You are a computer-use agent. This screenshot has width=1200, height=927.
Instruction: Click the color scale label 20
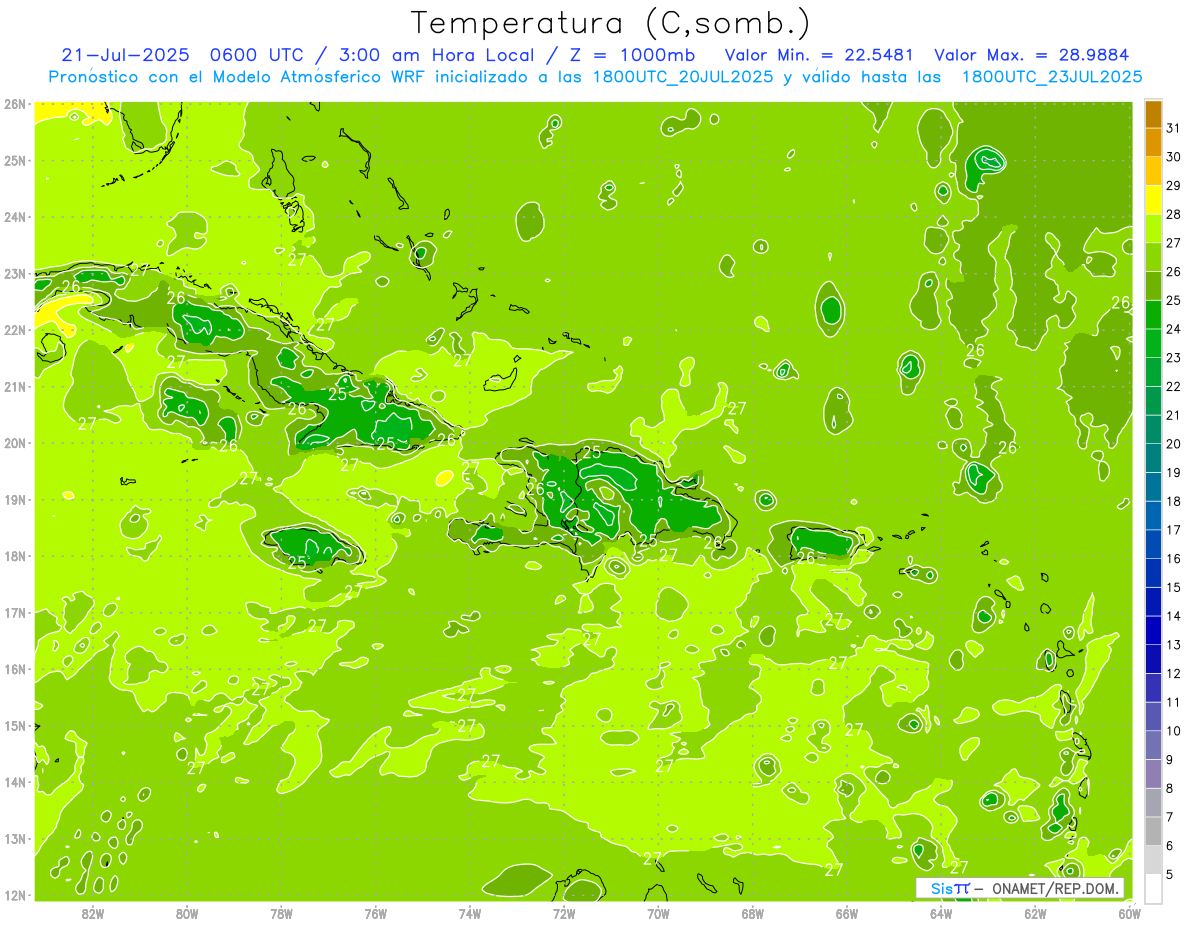click(1173, 444)
